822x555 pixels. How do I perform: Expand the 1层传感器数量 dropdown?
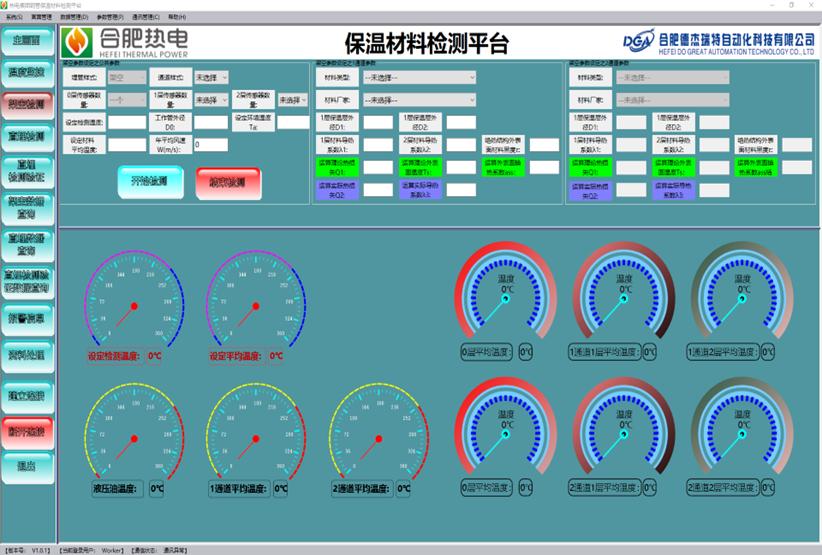pos(211,100)
